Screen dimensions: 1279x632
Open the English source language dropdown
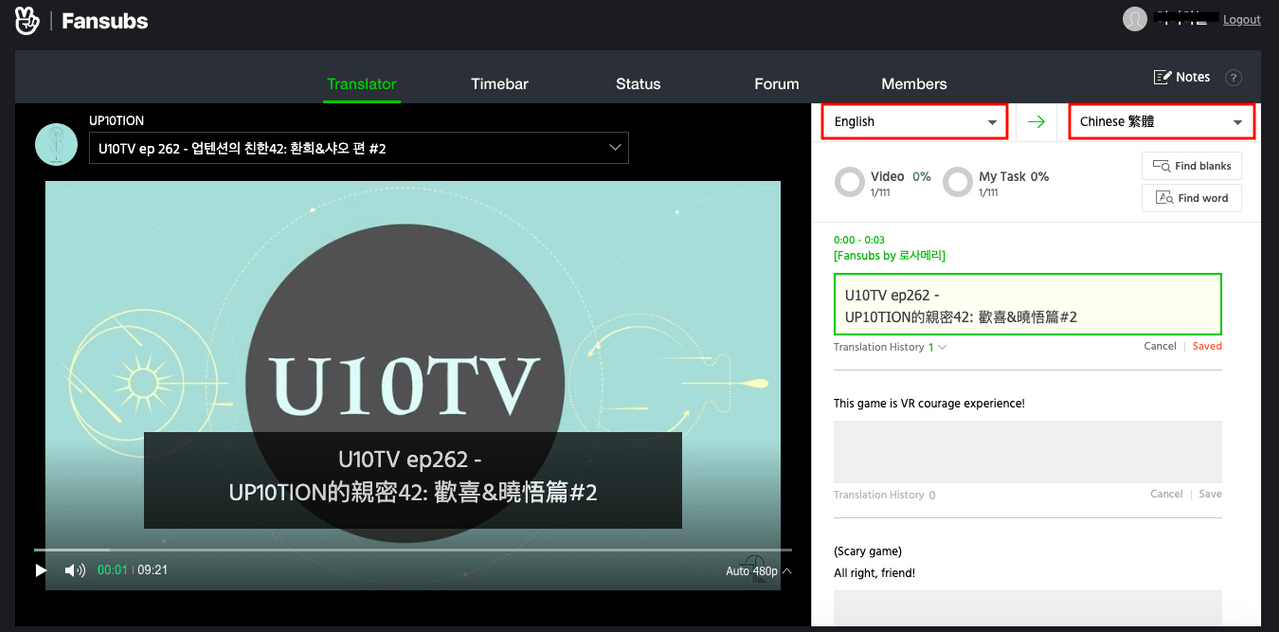[914, 121]
